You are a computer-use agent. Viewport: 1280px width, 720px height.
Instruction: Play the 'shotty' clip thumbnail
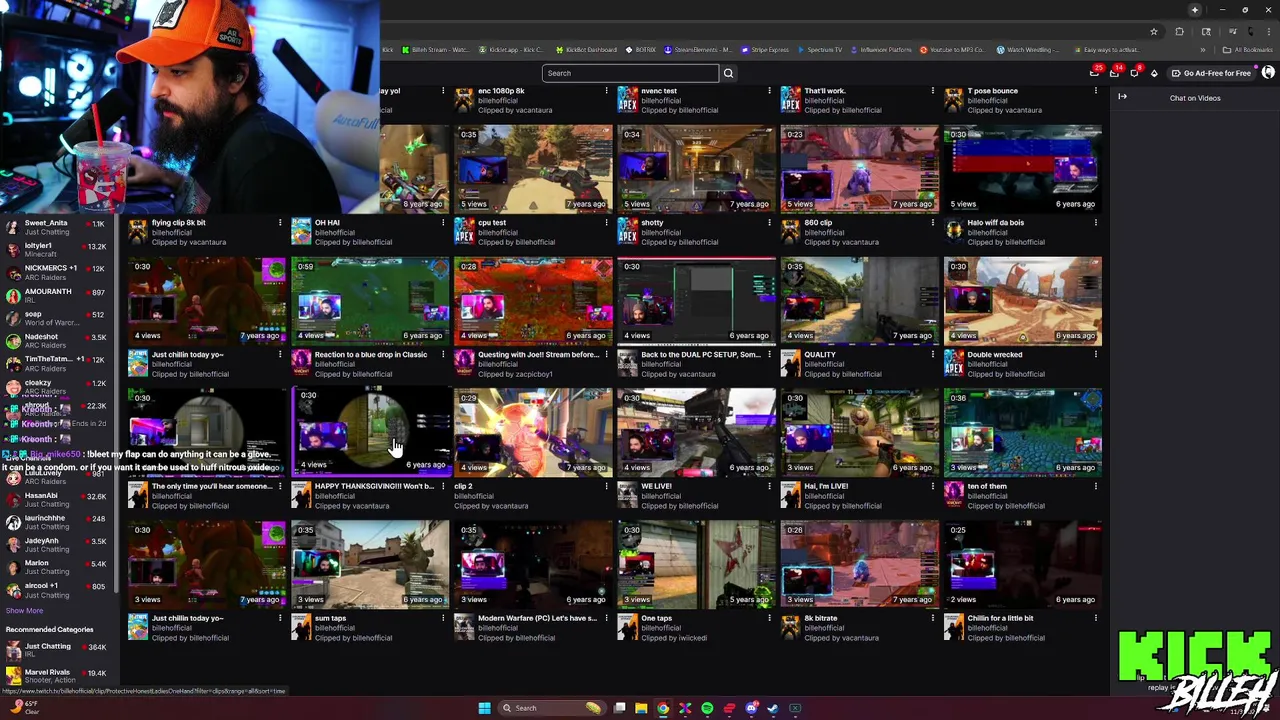coord(696,168)
